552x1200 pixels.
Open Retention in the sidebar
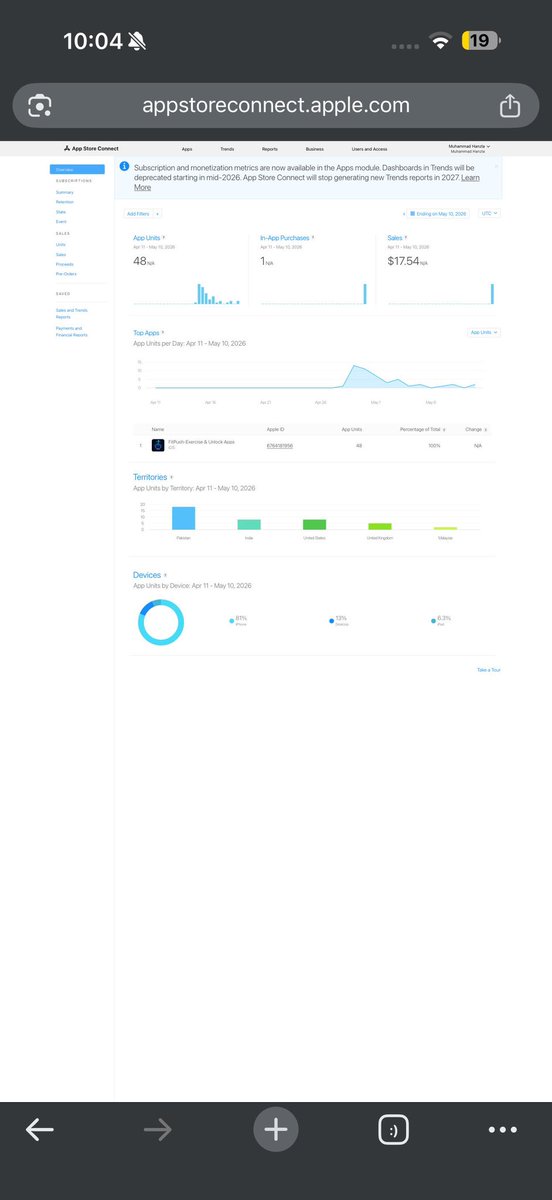(64, 202)
